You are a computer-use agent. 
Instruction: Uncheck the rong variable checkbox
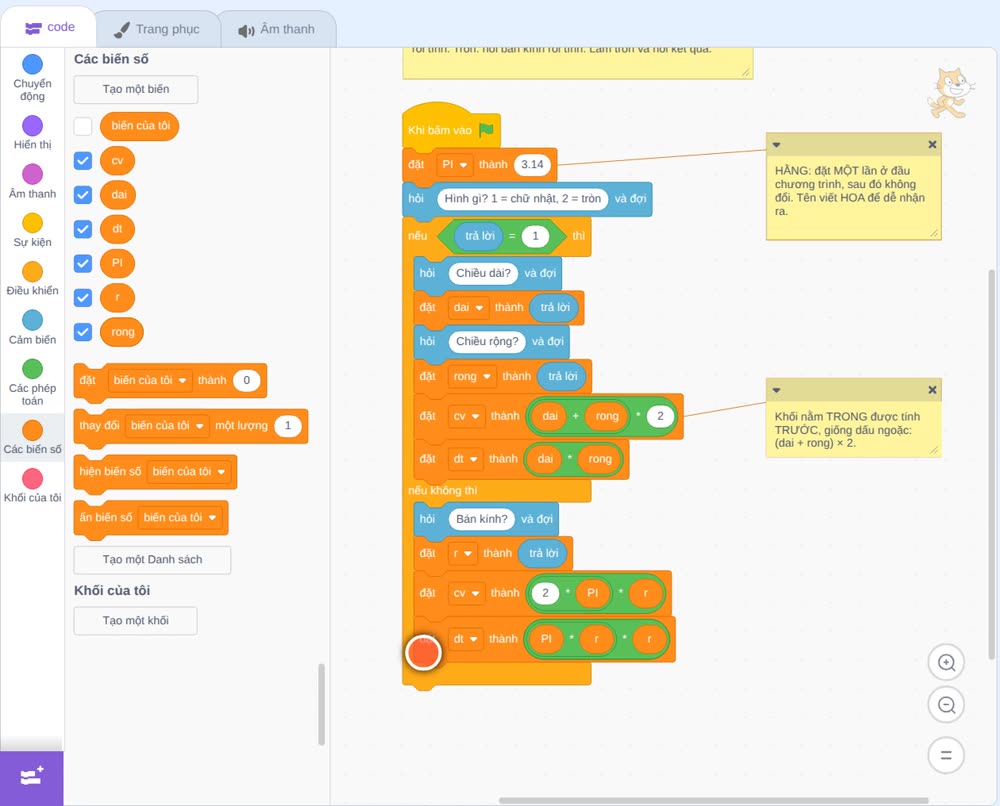coord(83,332)
